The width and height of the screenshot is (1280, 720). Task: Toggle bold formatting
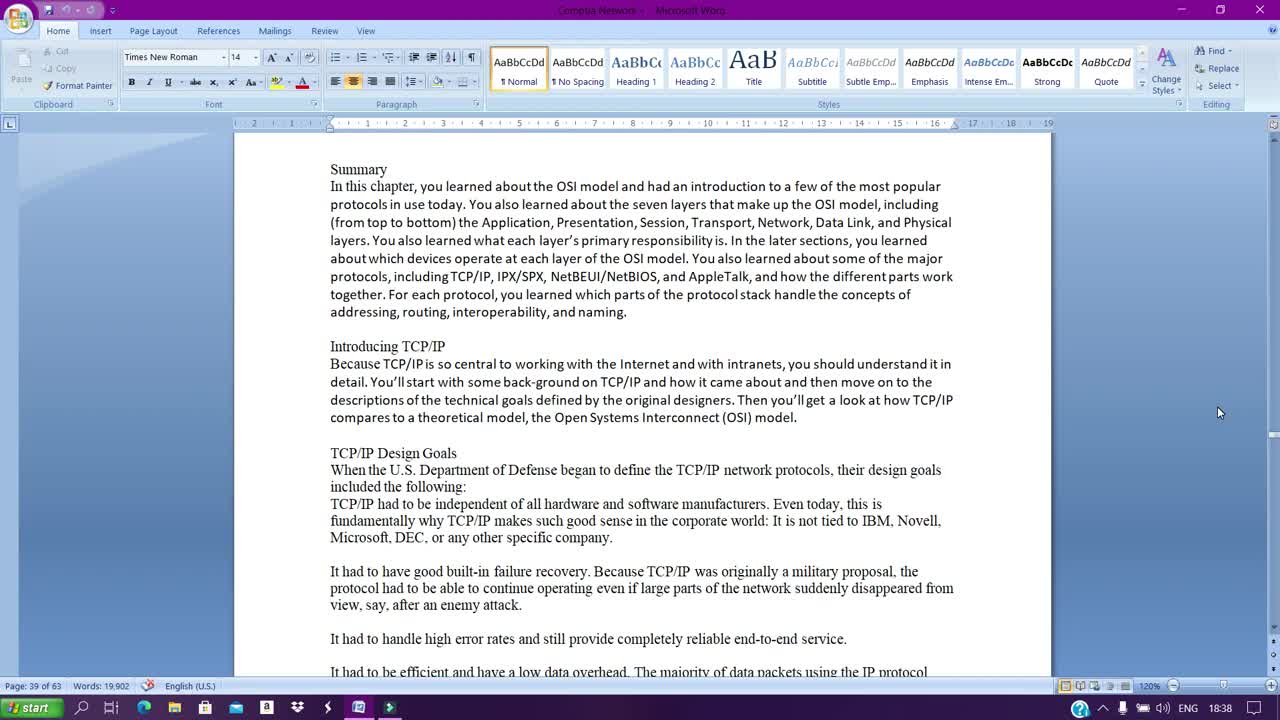click(131, 82)
